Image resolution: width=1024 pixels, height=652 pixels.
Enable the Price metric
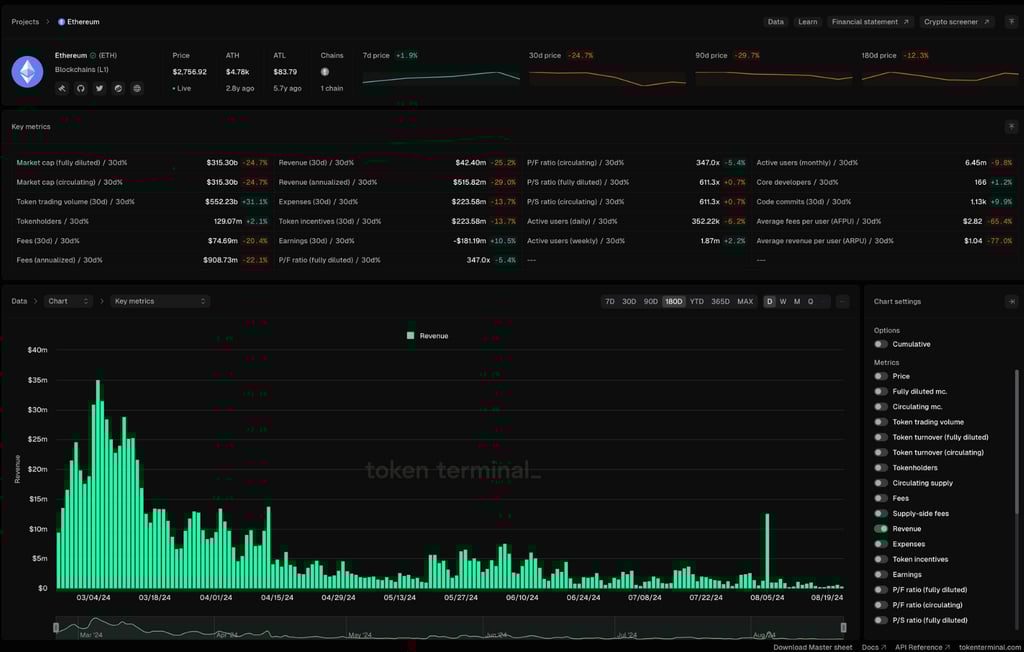[881, 376]
